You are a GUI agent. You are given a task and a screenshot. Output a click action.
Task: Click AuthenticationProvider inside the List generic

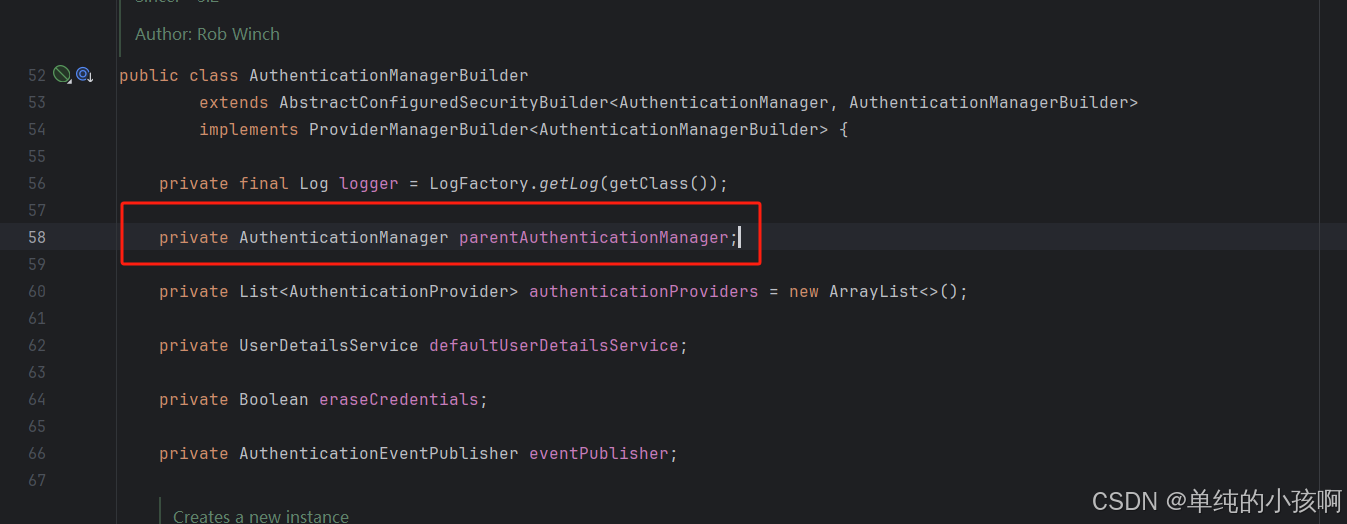(x=399, y=291)
